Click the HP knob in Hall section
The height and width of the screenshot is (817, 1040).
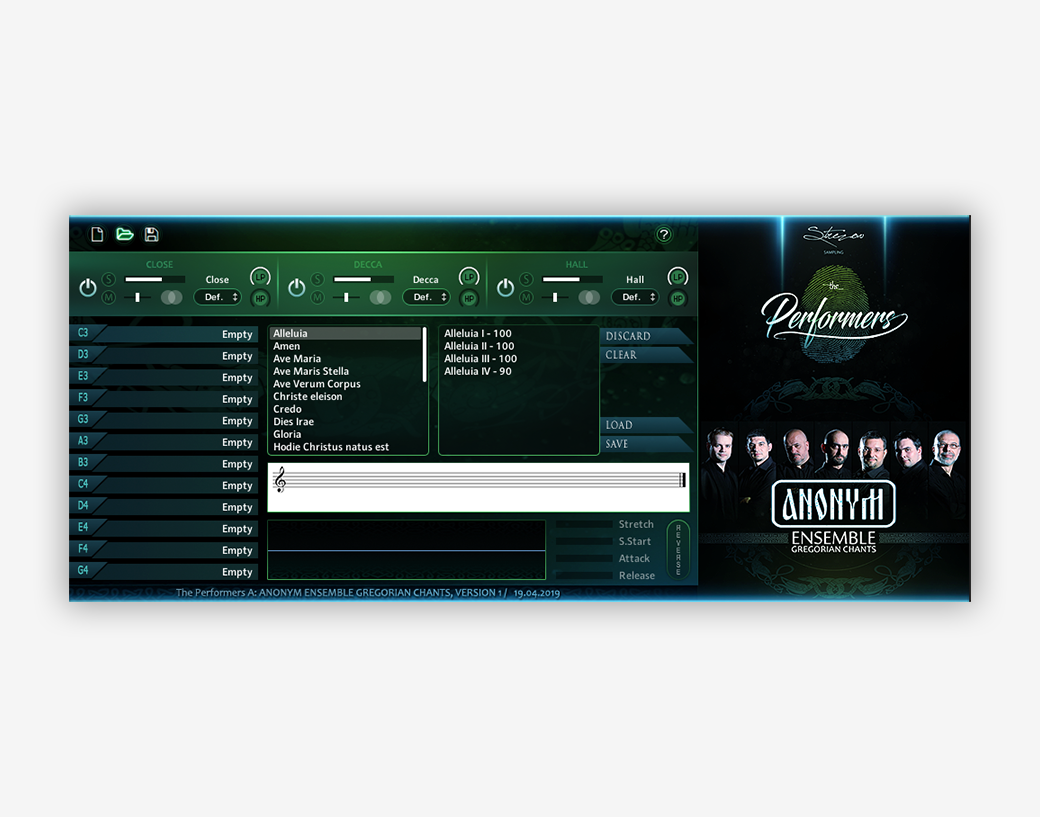(x=678, y=298)
